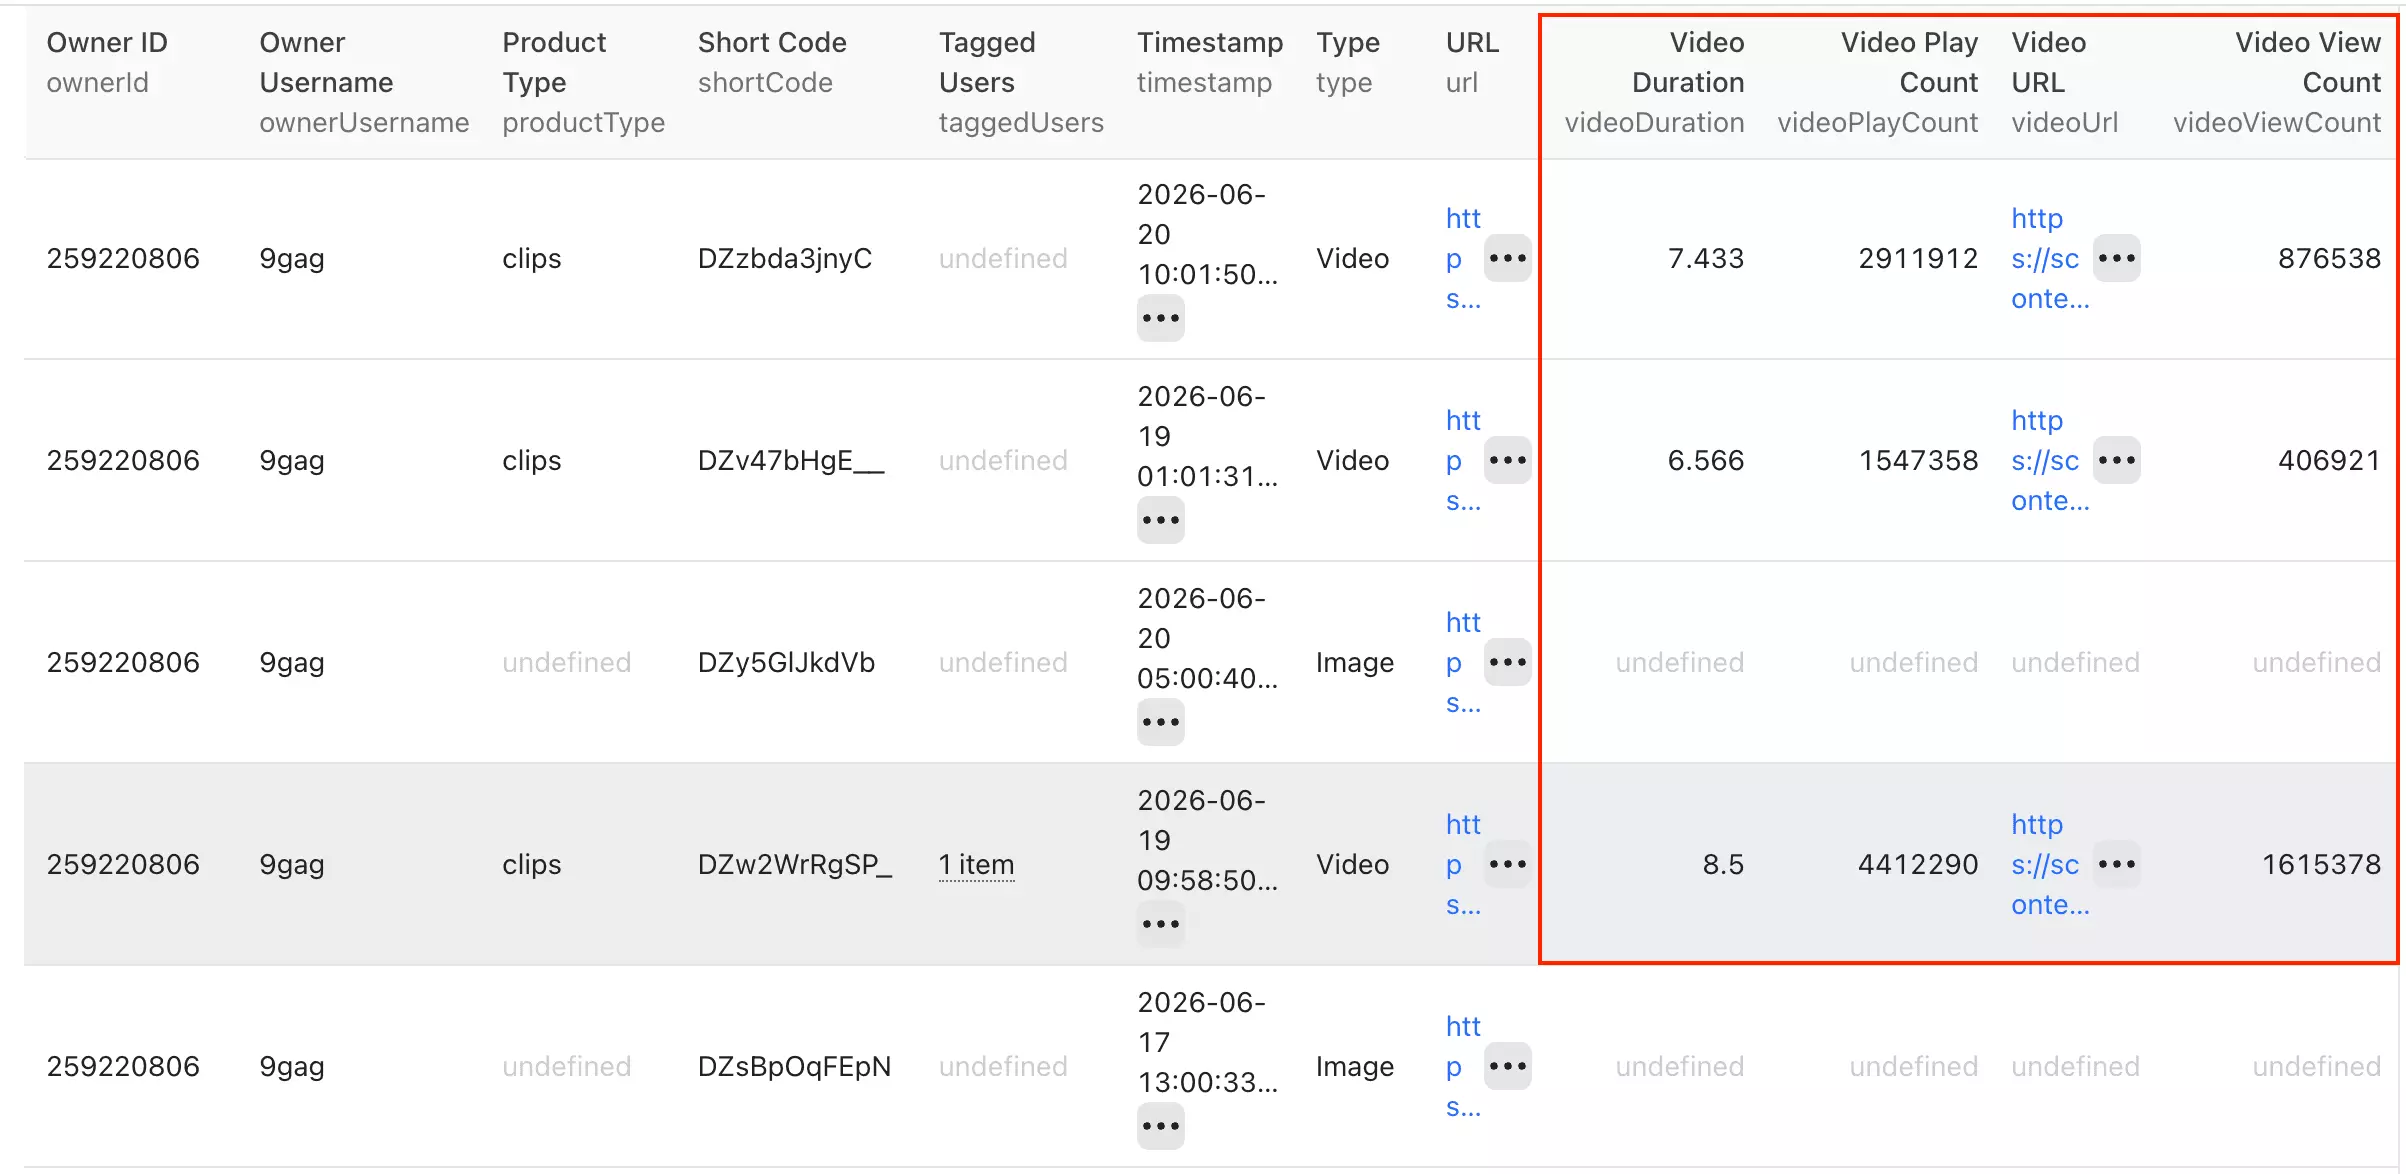Open post URL link in DZv47bHgE__ row
This screenshot has height=1174, width=2406.
click(x=1463, y=460)
